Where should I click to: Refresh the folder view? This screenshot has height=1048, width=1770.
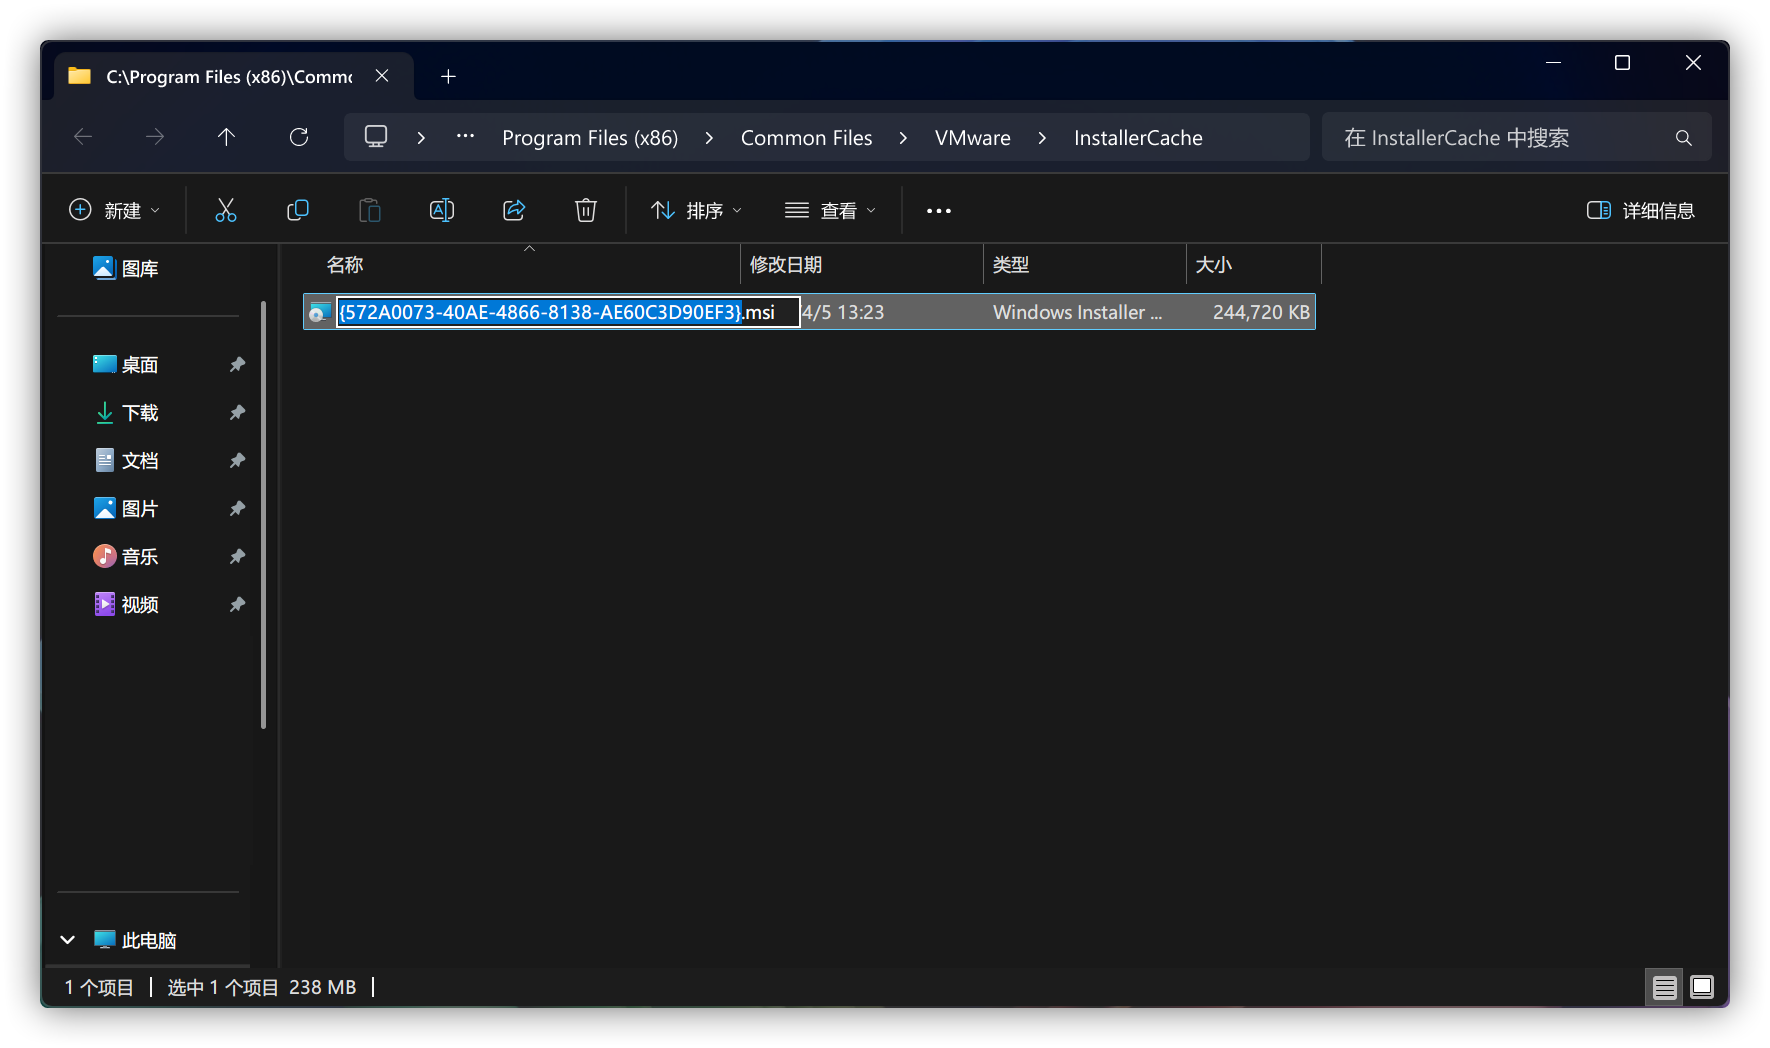tap(298, 137)
